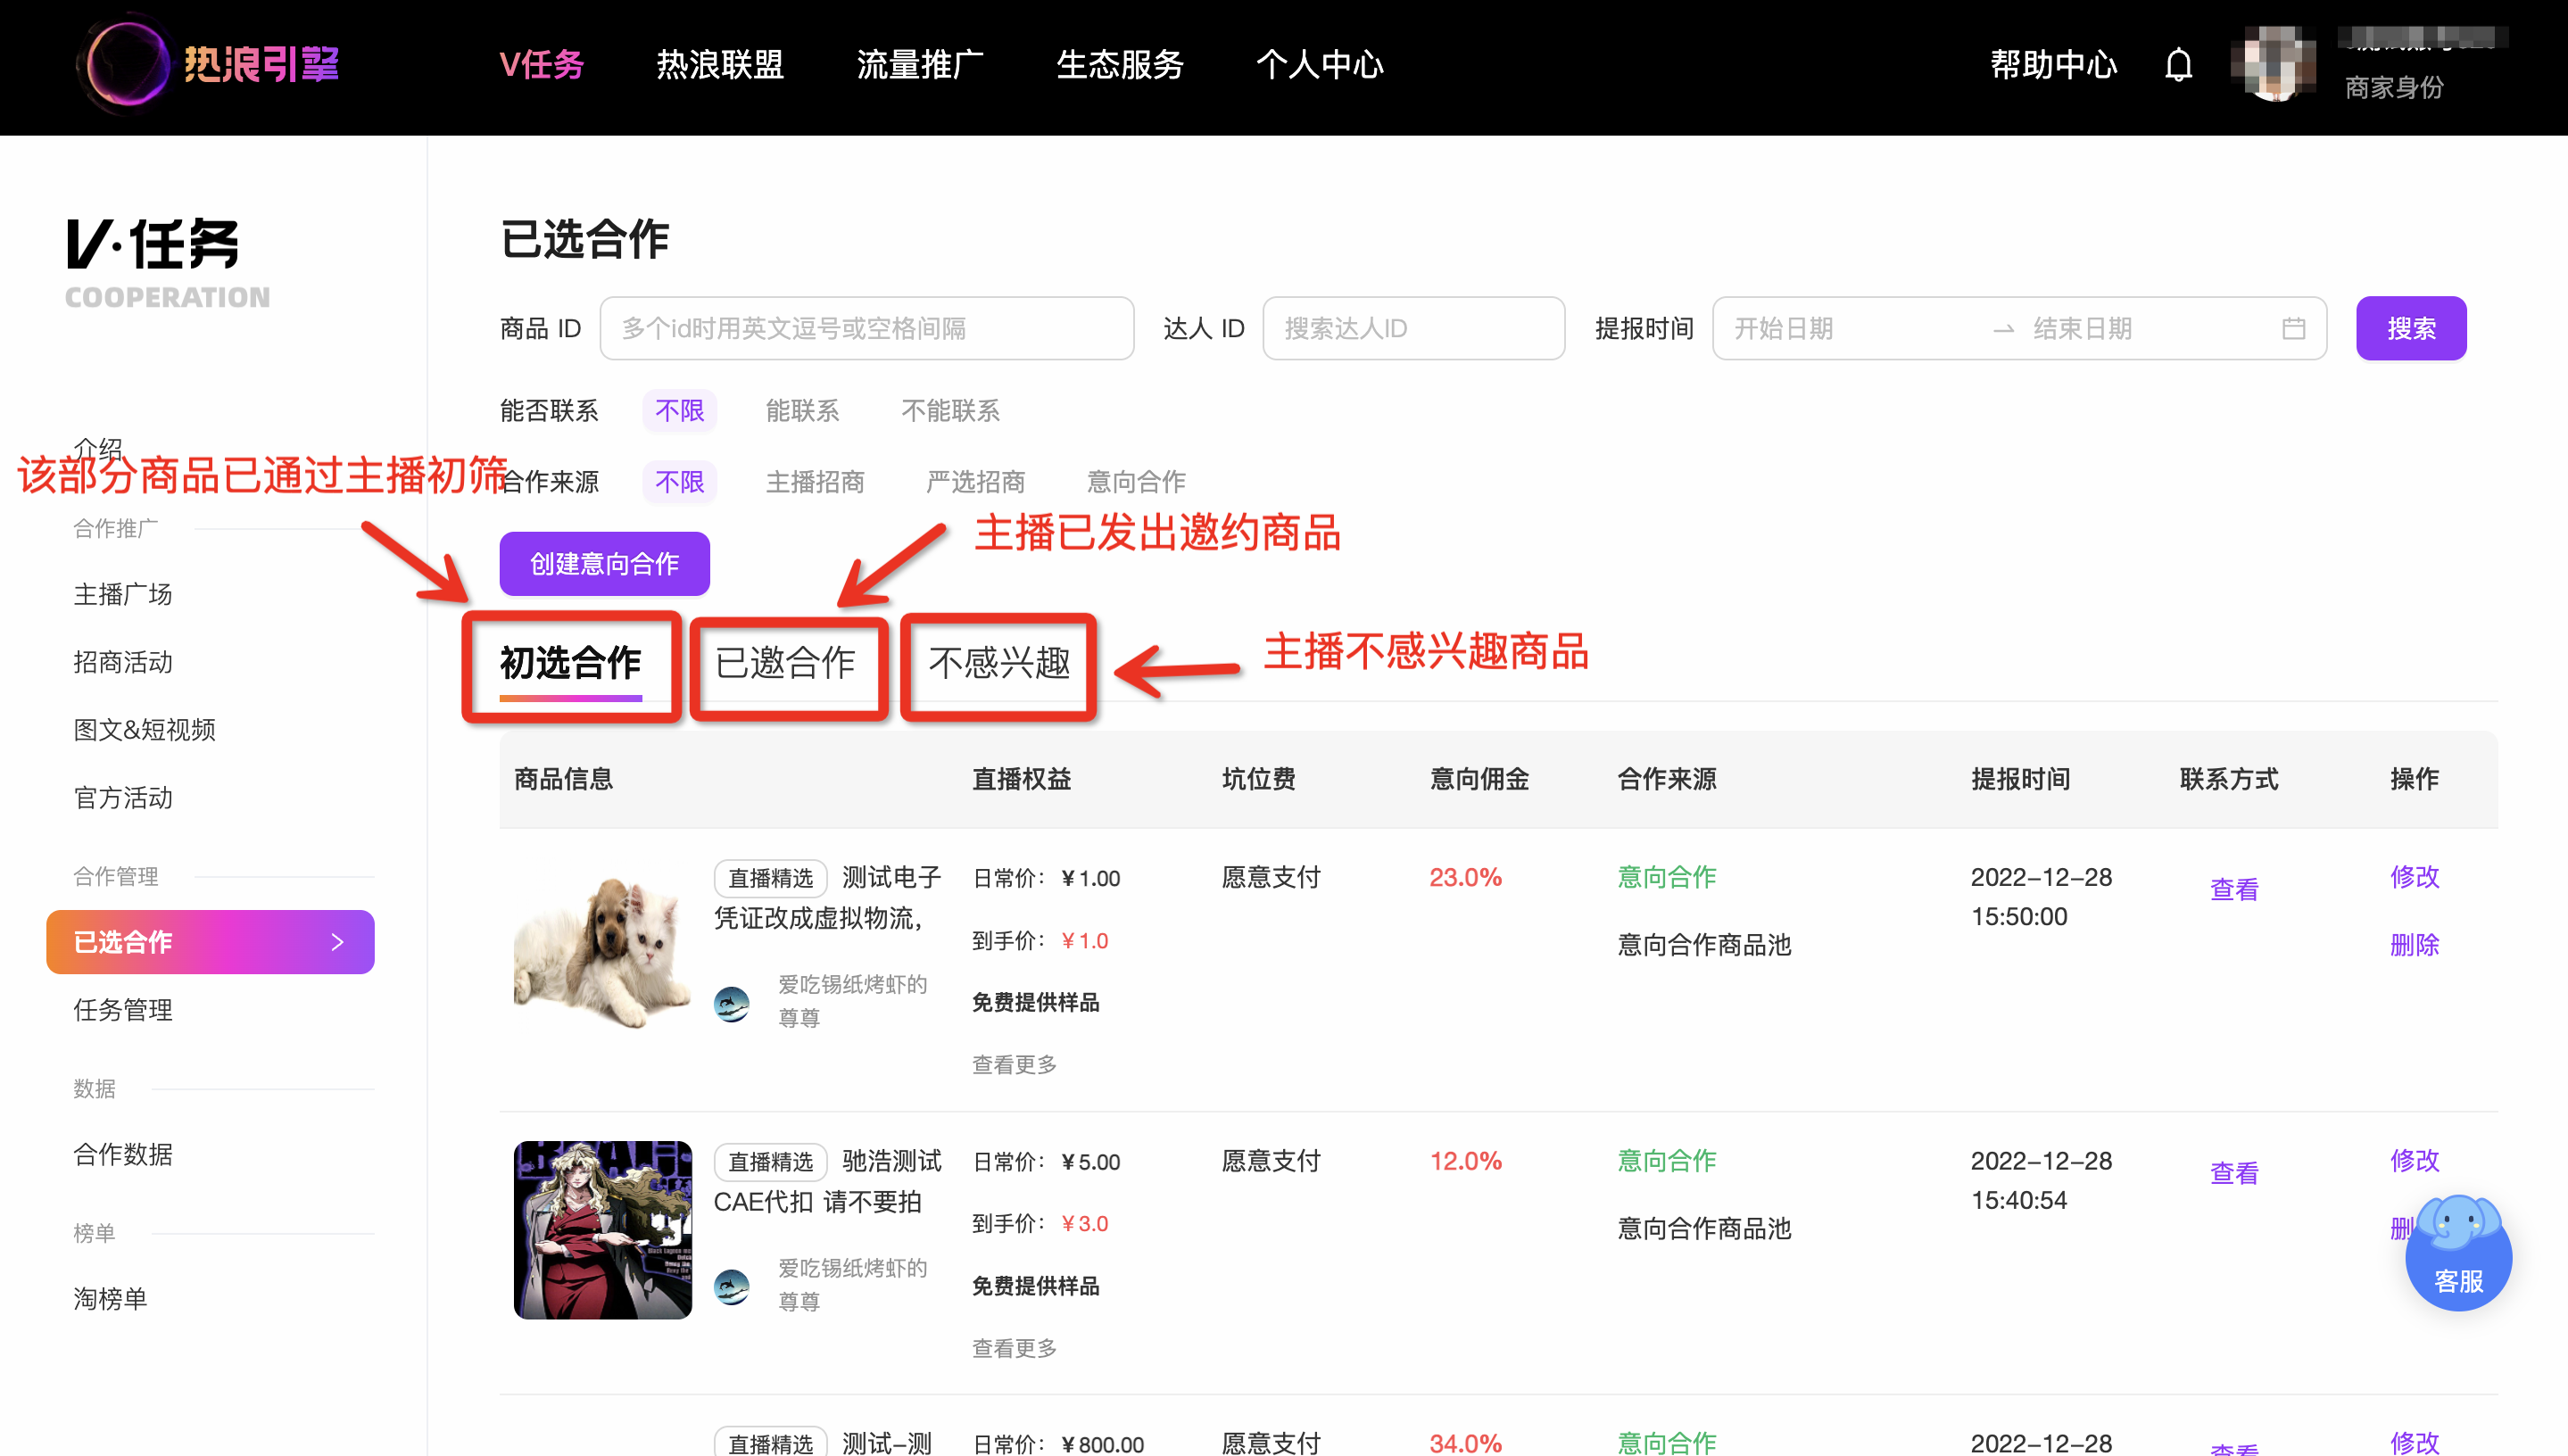Screen dimensions: 2568x1456
Task: Click 修改 for the 23.0% commission row
Action: pyautogui.click(x=2414, y=877)
